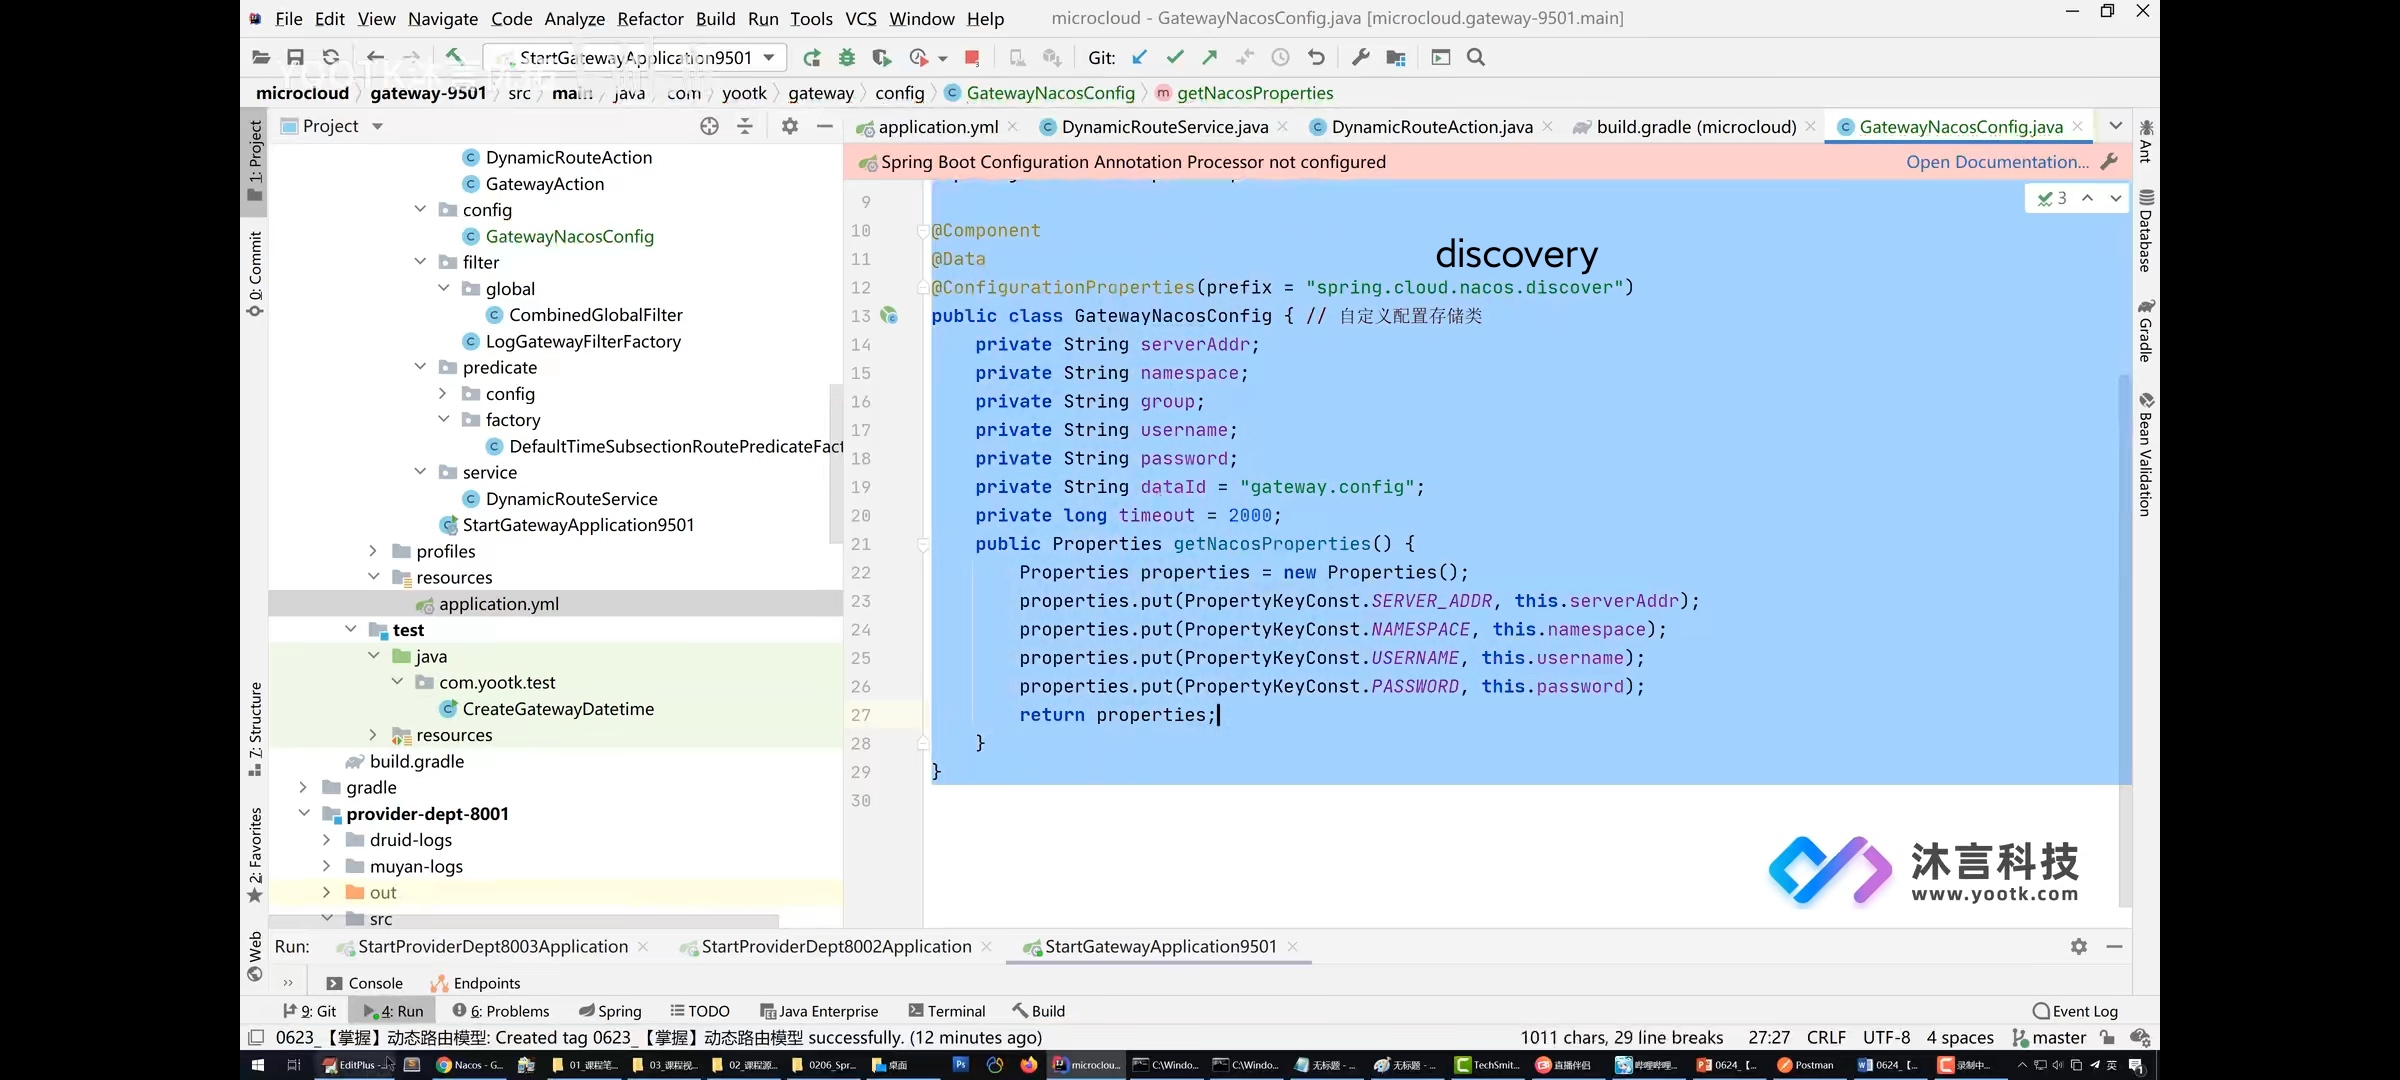Viewport: 2400px width, 1080px height.
Task: Click notification banner wrench icon
Action: point(2110,162)
